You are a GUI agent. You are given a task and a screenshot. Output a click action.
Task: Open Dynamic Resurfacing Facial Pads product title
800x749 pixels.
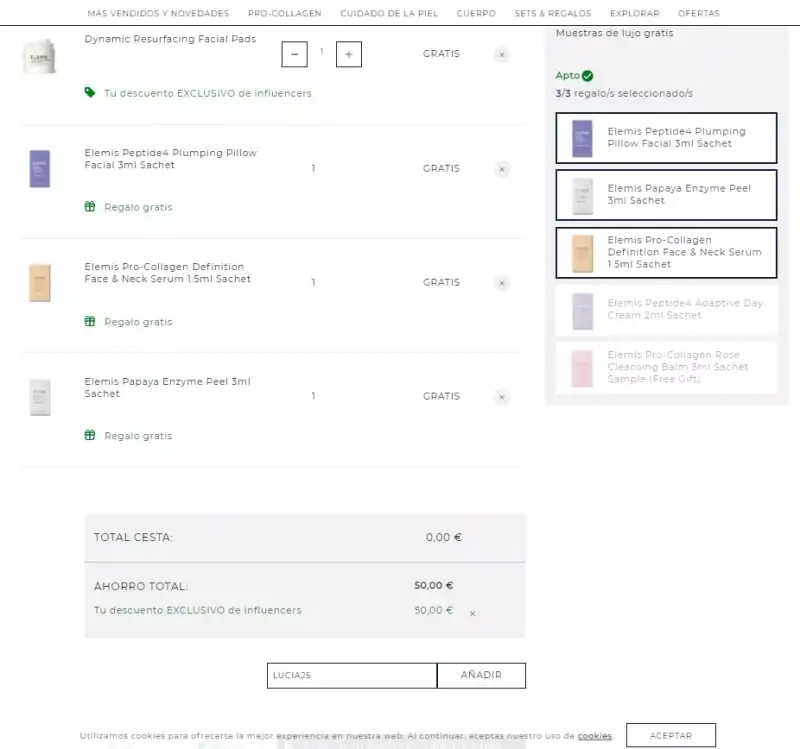tap(170, 39)
